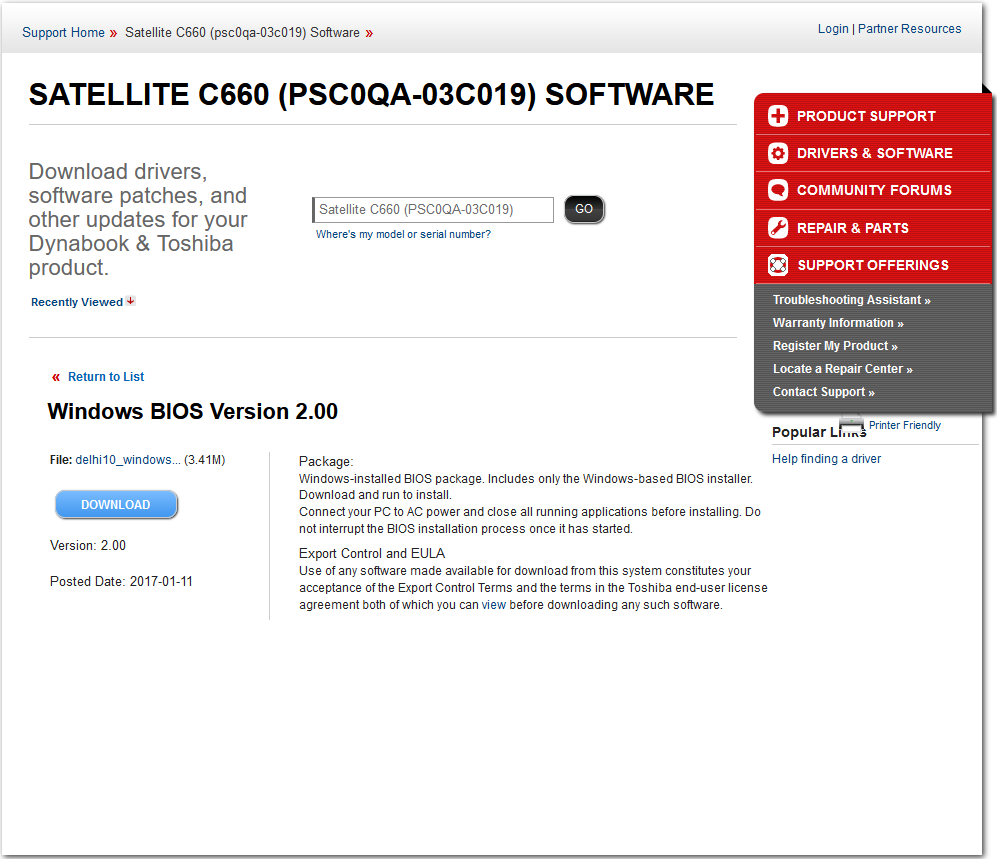Screen dimensions: 997x859
Task: Click the Windows BIOS Version 2.00 heading
Action: click(193, 411)
